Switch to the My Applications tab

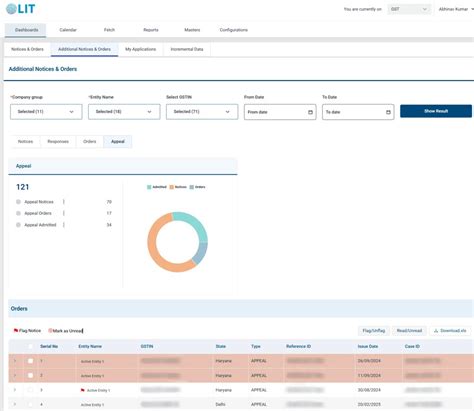click(x=140, y=49)
